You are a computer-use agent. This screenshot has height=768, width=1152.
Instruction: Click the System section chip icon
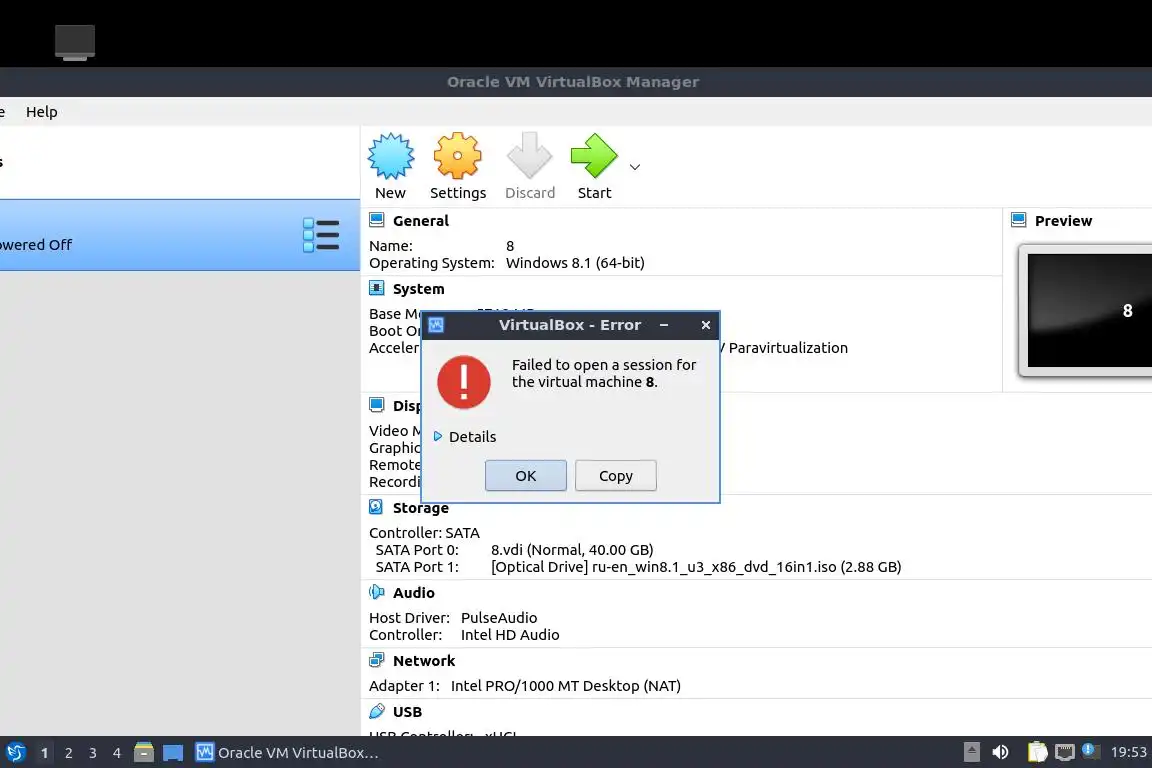pos(377,288)
